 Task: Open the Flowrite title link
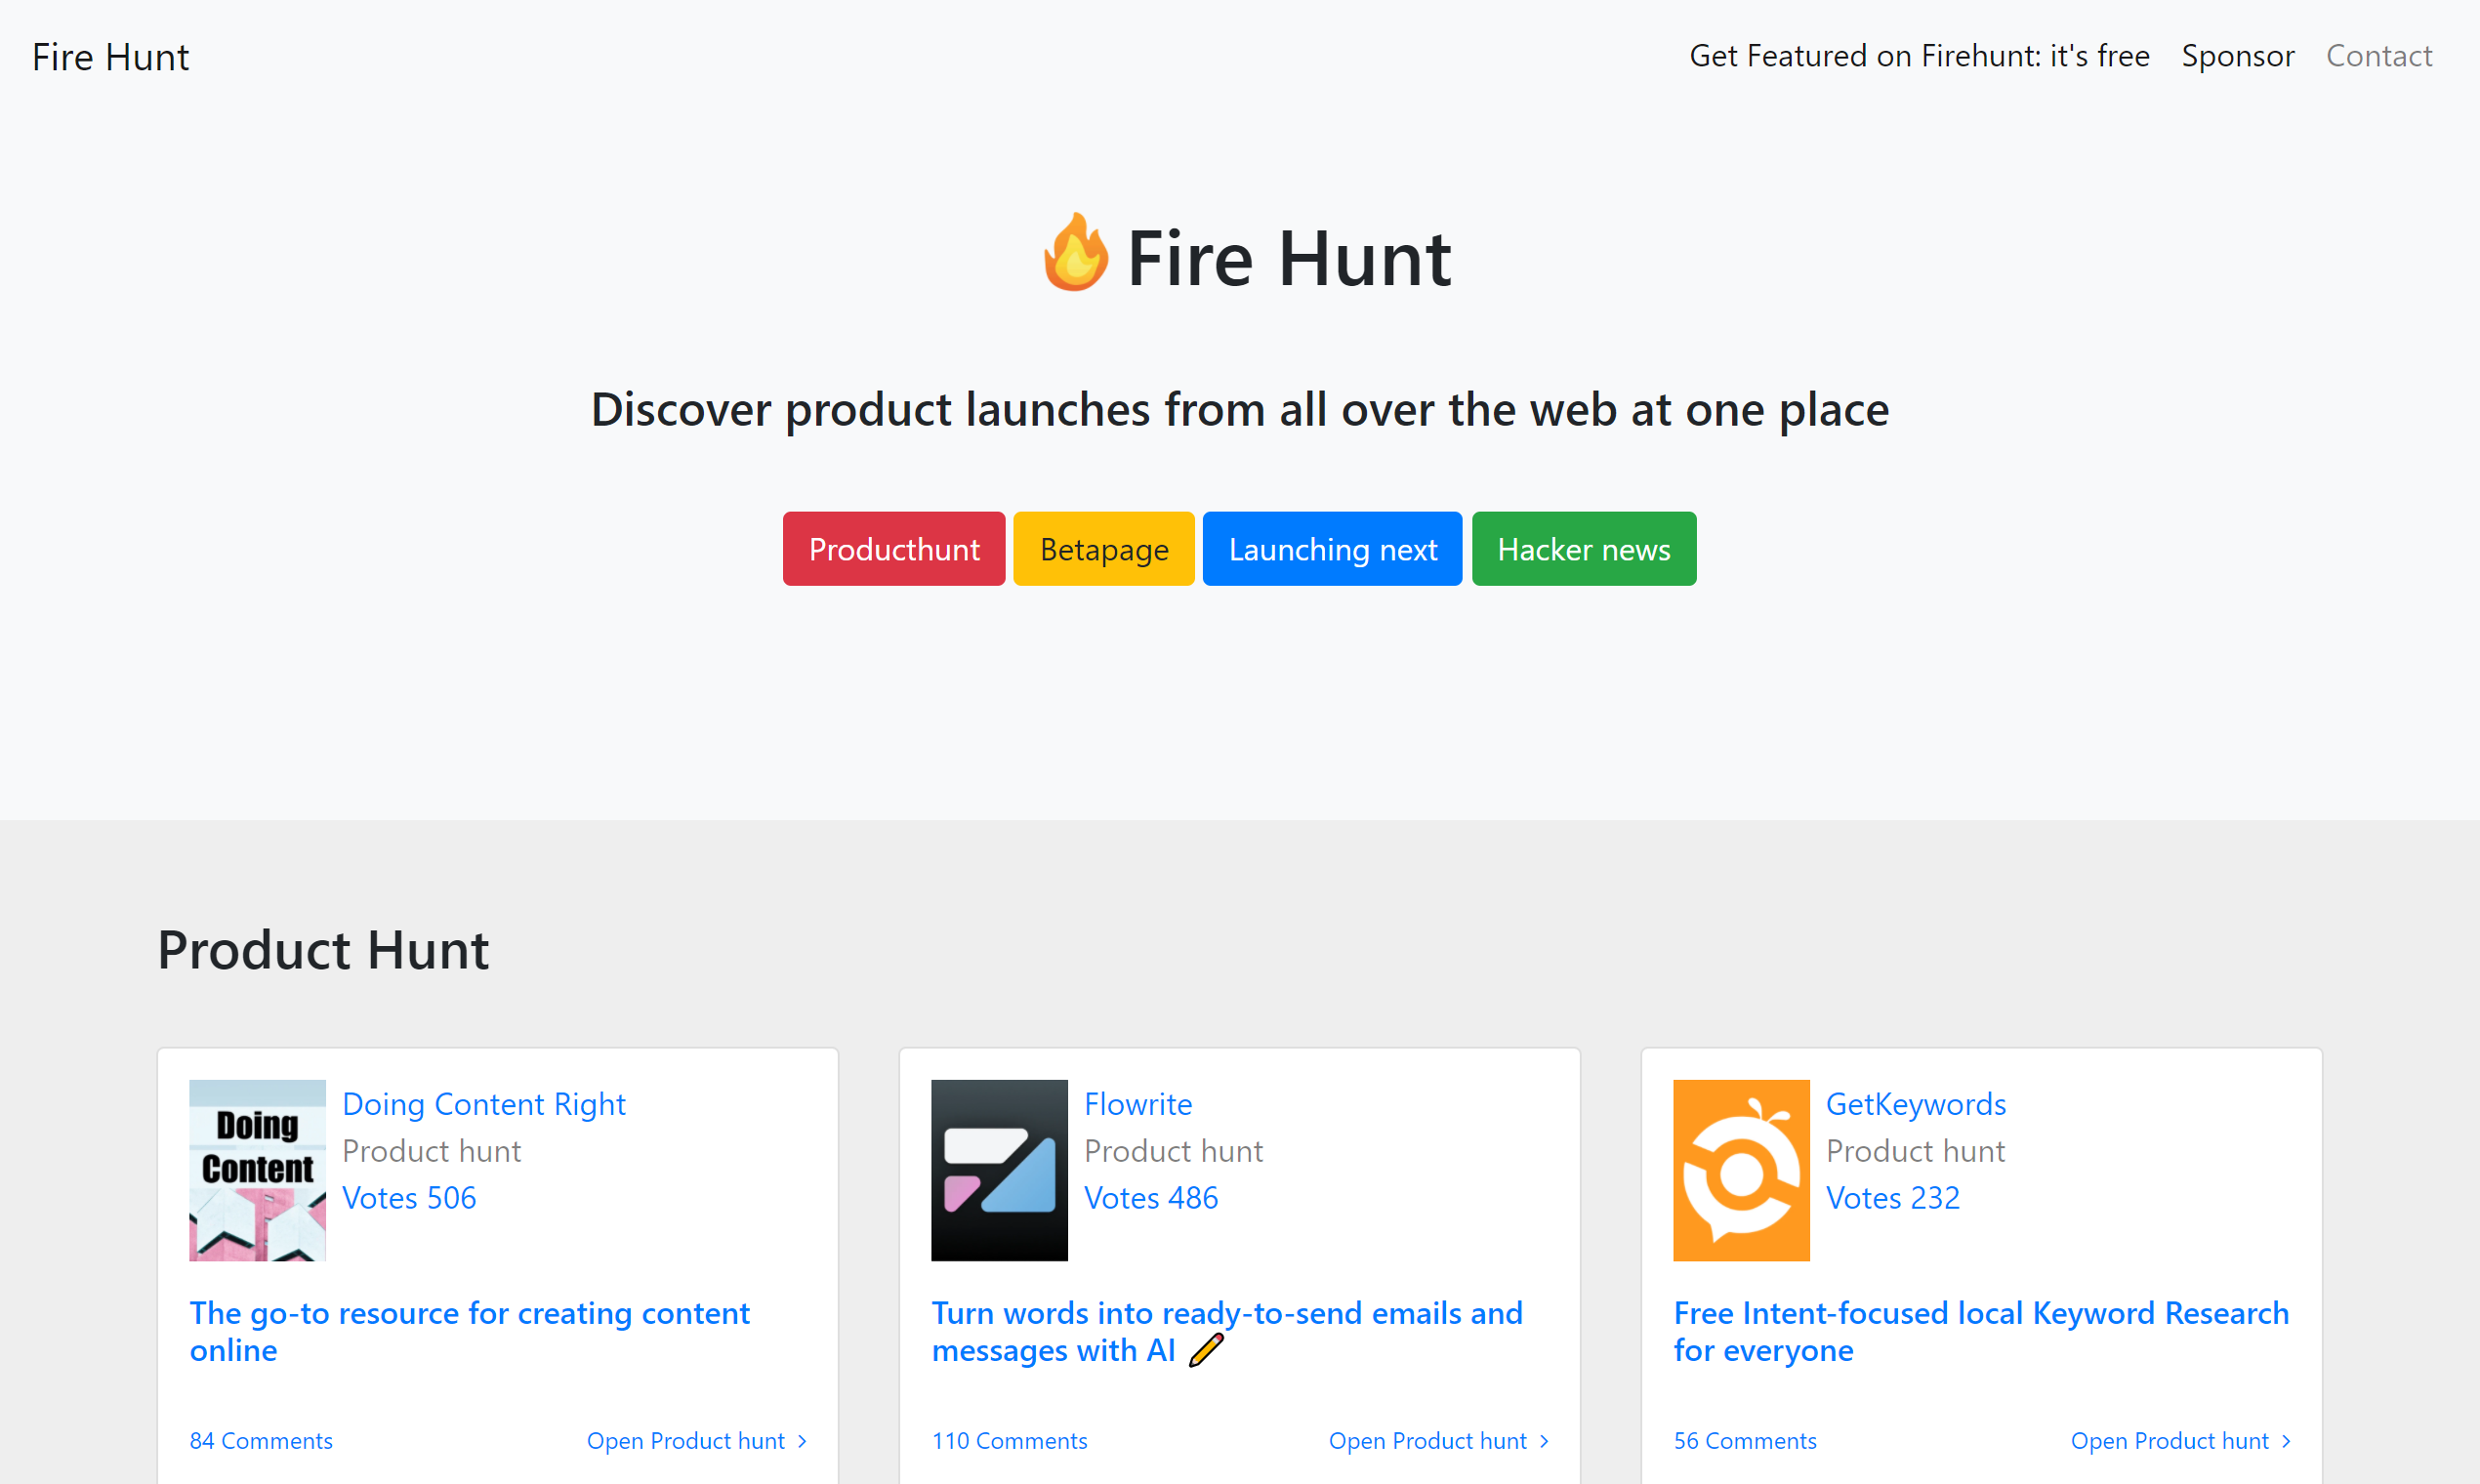[x=1138, y=1104]
